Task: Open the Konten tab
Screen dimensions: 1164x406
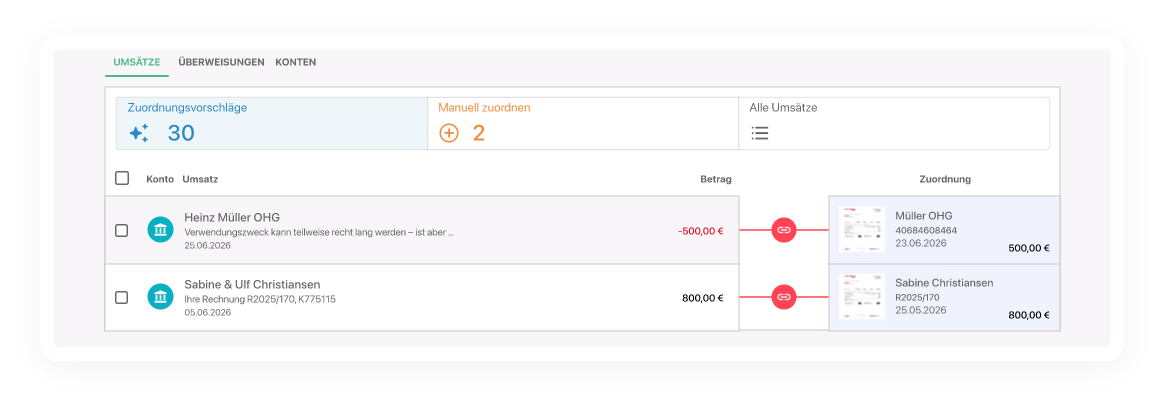Action: coord(295,62)
